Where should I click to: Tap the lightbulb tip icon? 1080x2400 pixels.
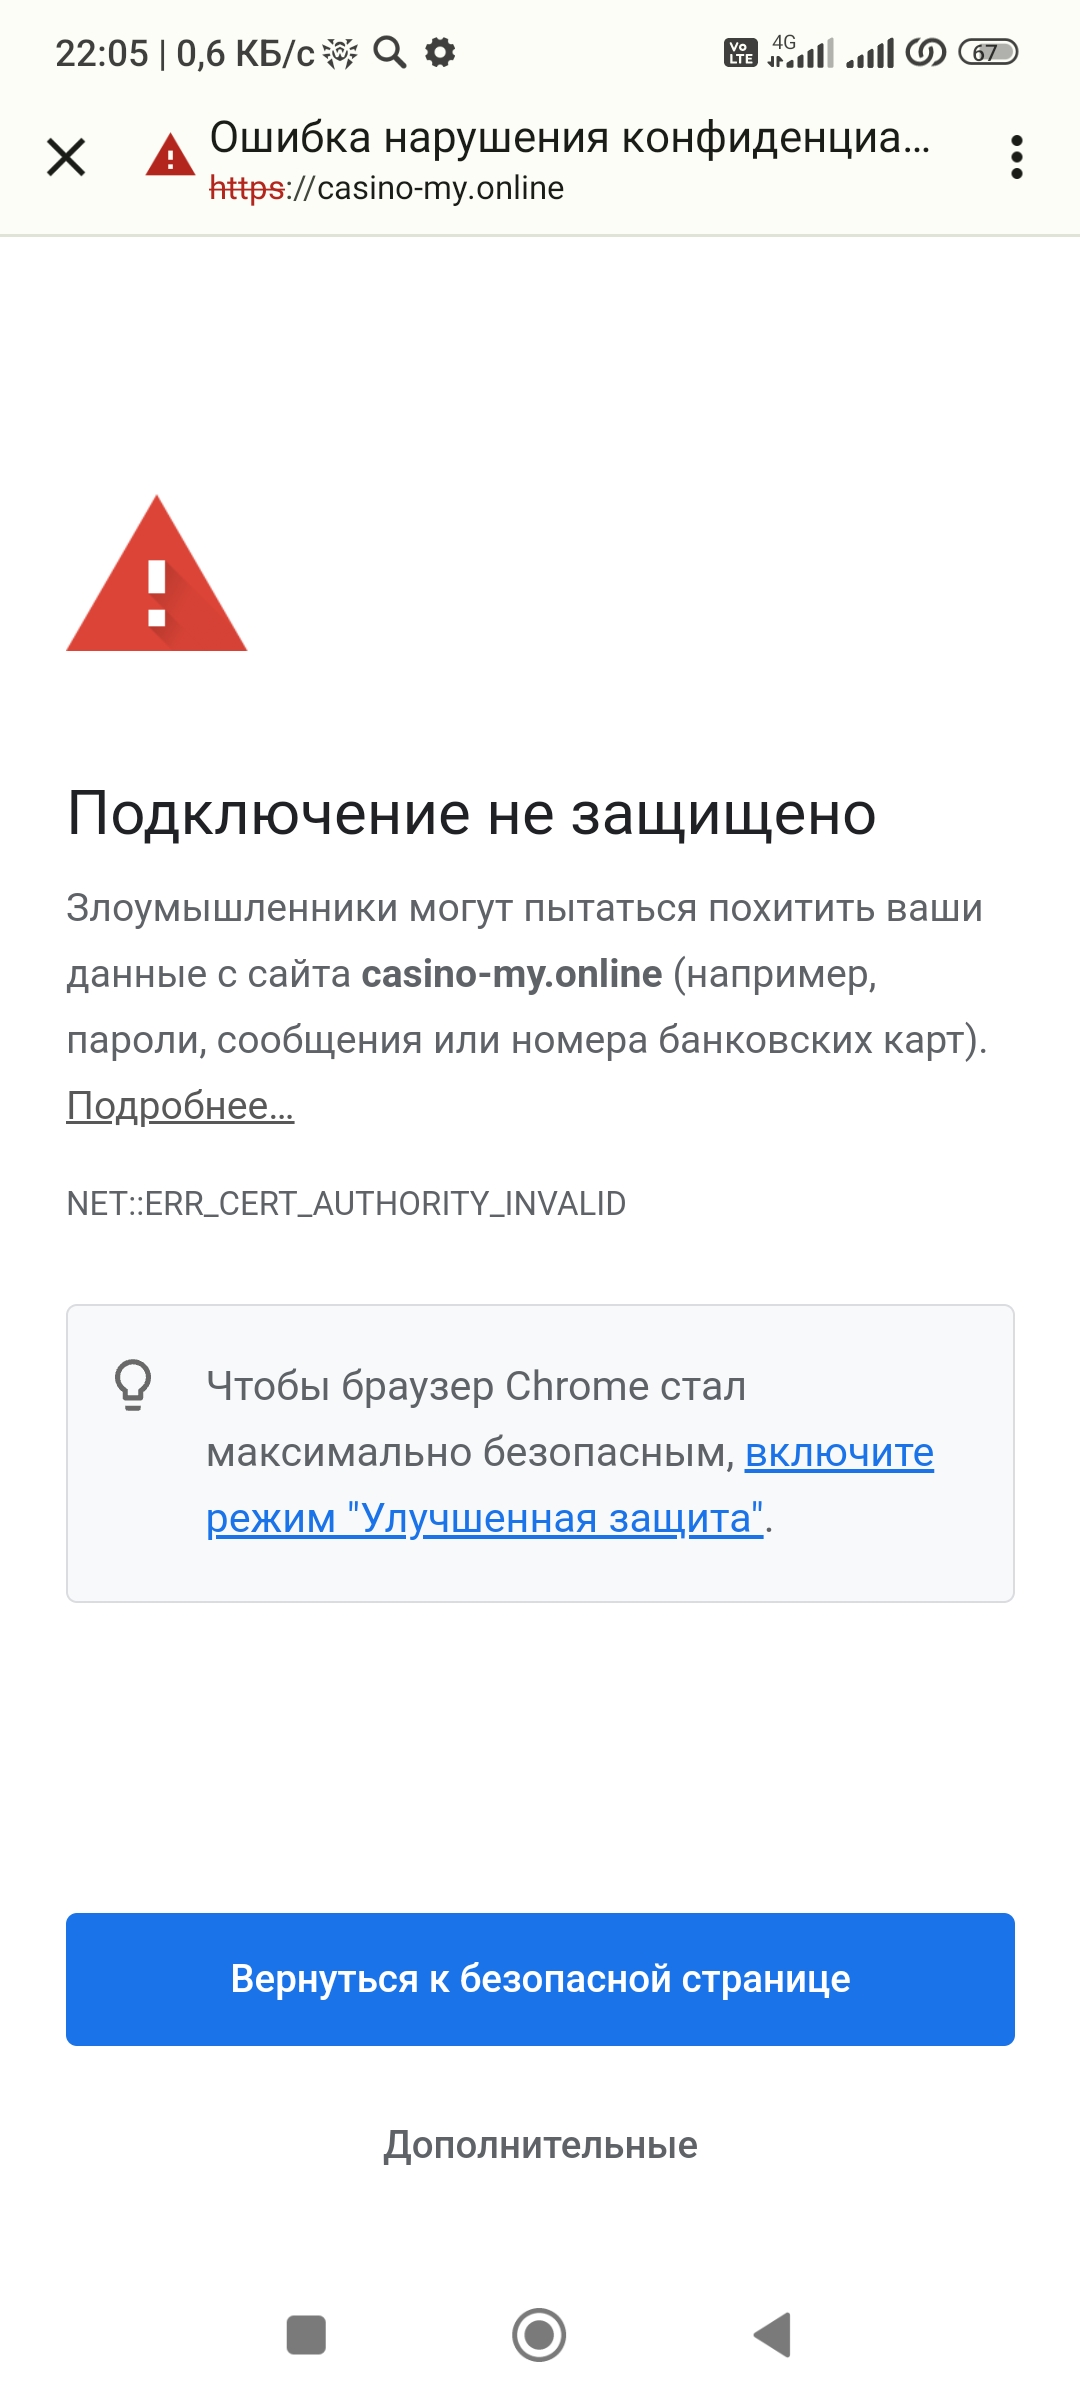[x=133, y=1385]
